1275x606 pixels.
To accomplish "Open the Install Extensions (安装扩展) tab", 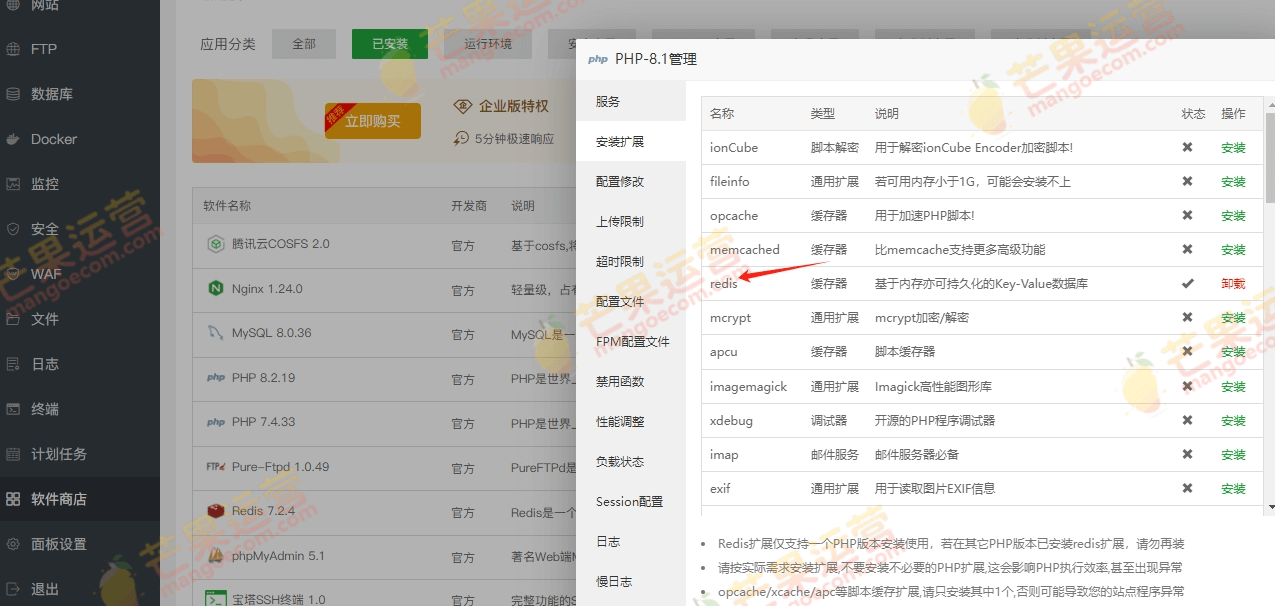I will (x=620, y=142).
